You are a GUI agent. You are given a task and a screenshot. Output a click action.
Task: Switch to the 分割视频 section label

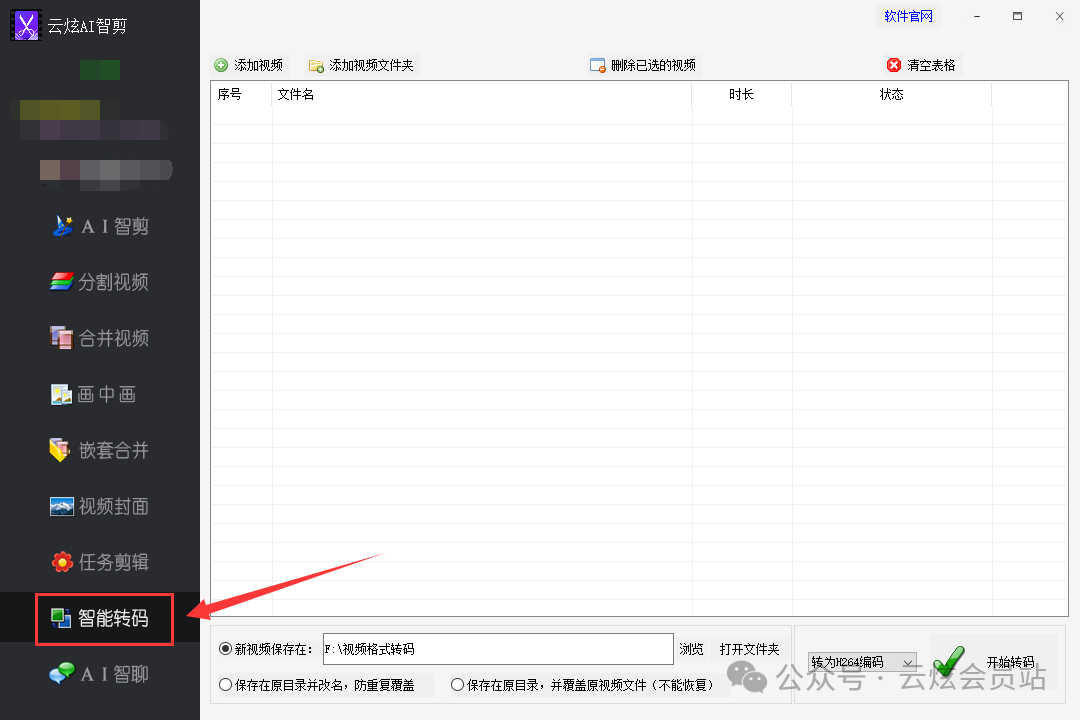[113, 282]
